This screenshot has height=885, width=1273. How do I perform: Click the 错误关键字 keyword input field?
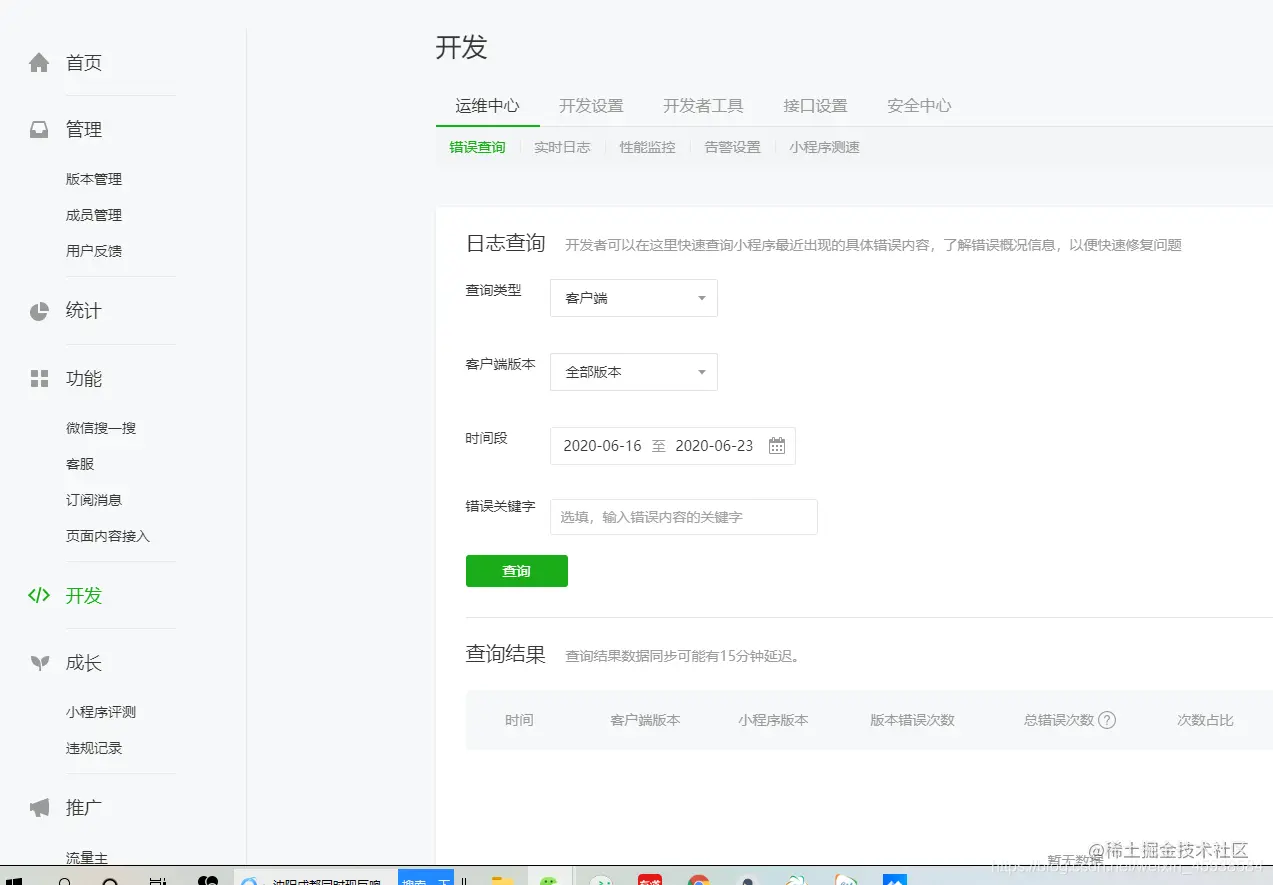[x=683, y=516]
